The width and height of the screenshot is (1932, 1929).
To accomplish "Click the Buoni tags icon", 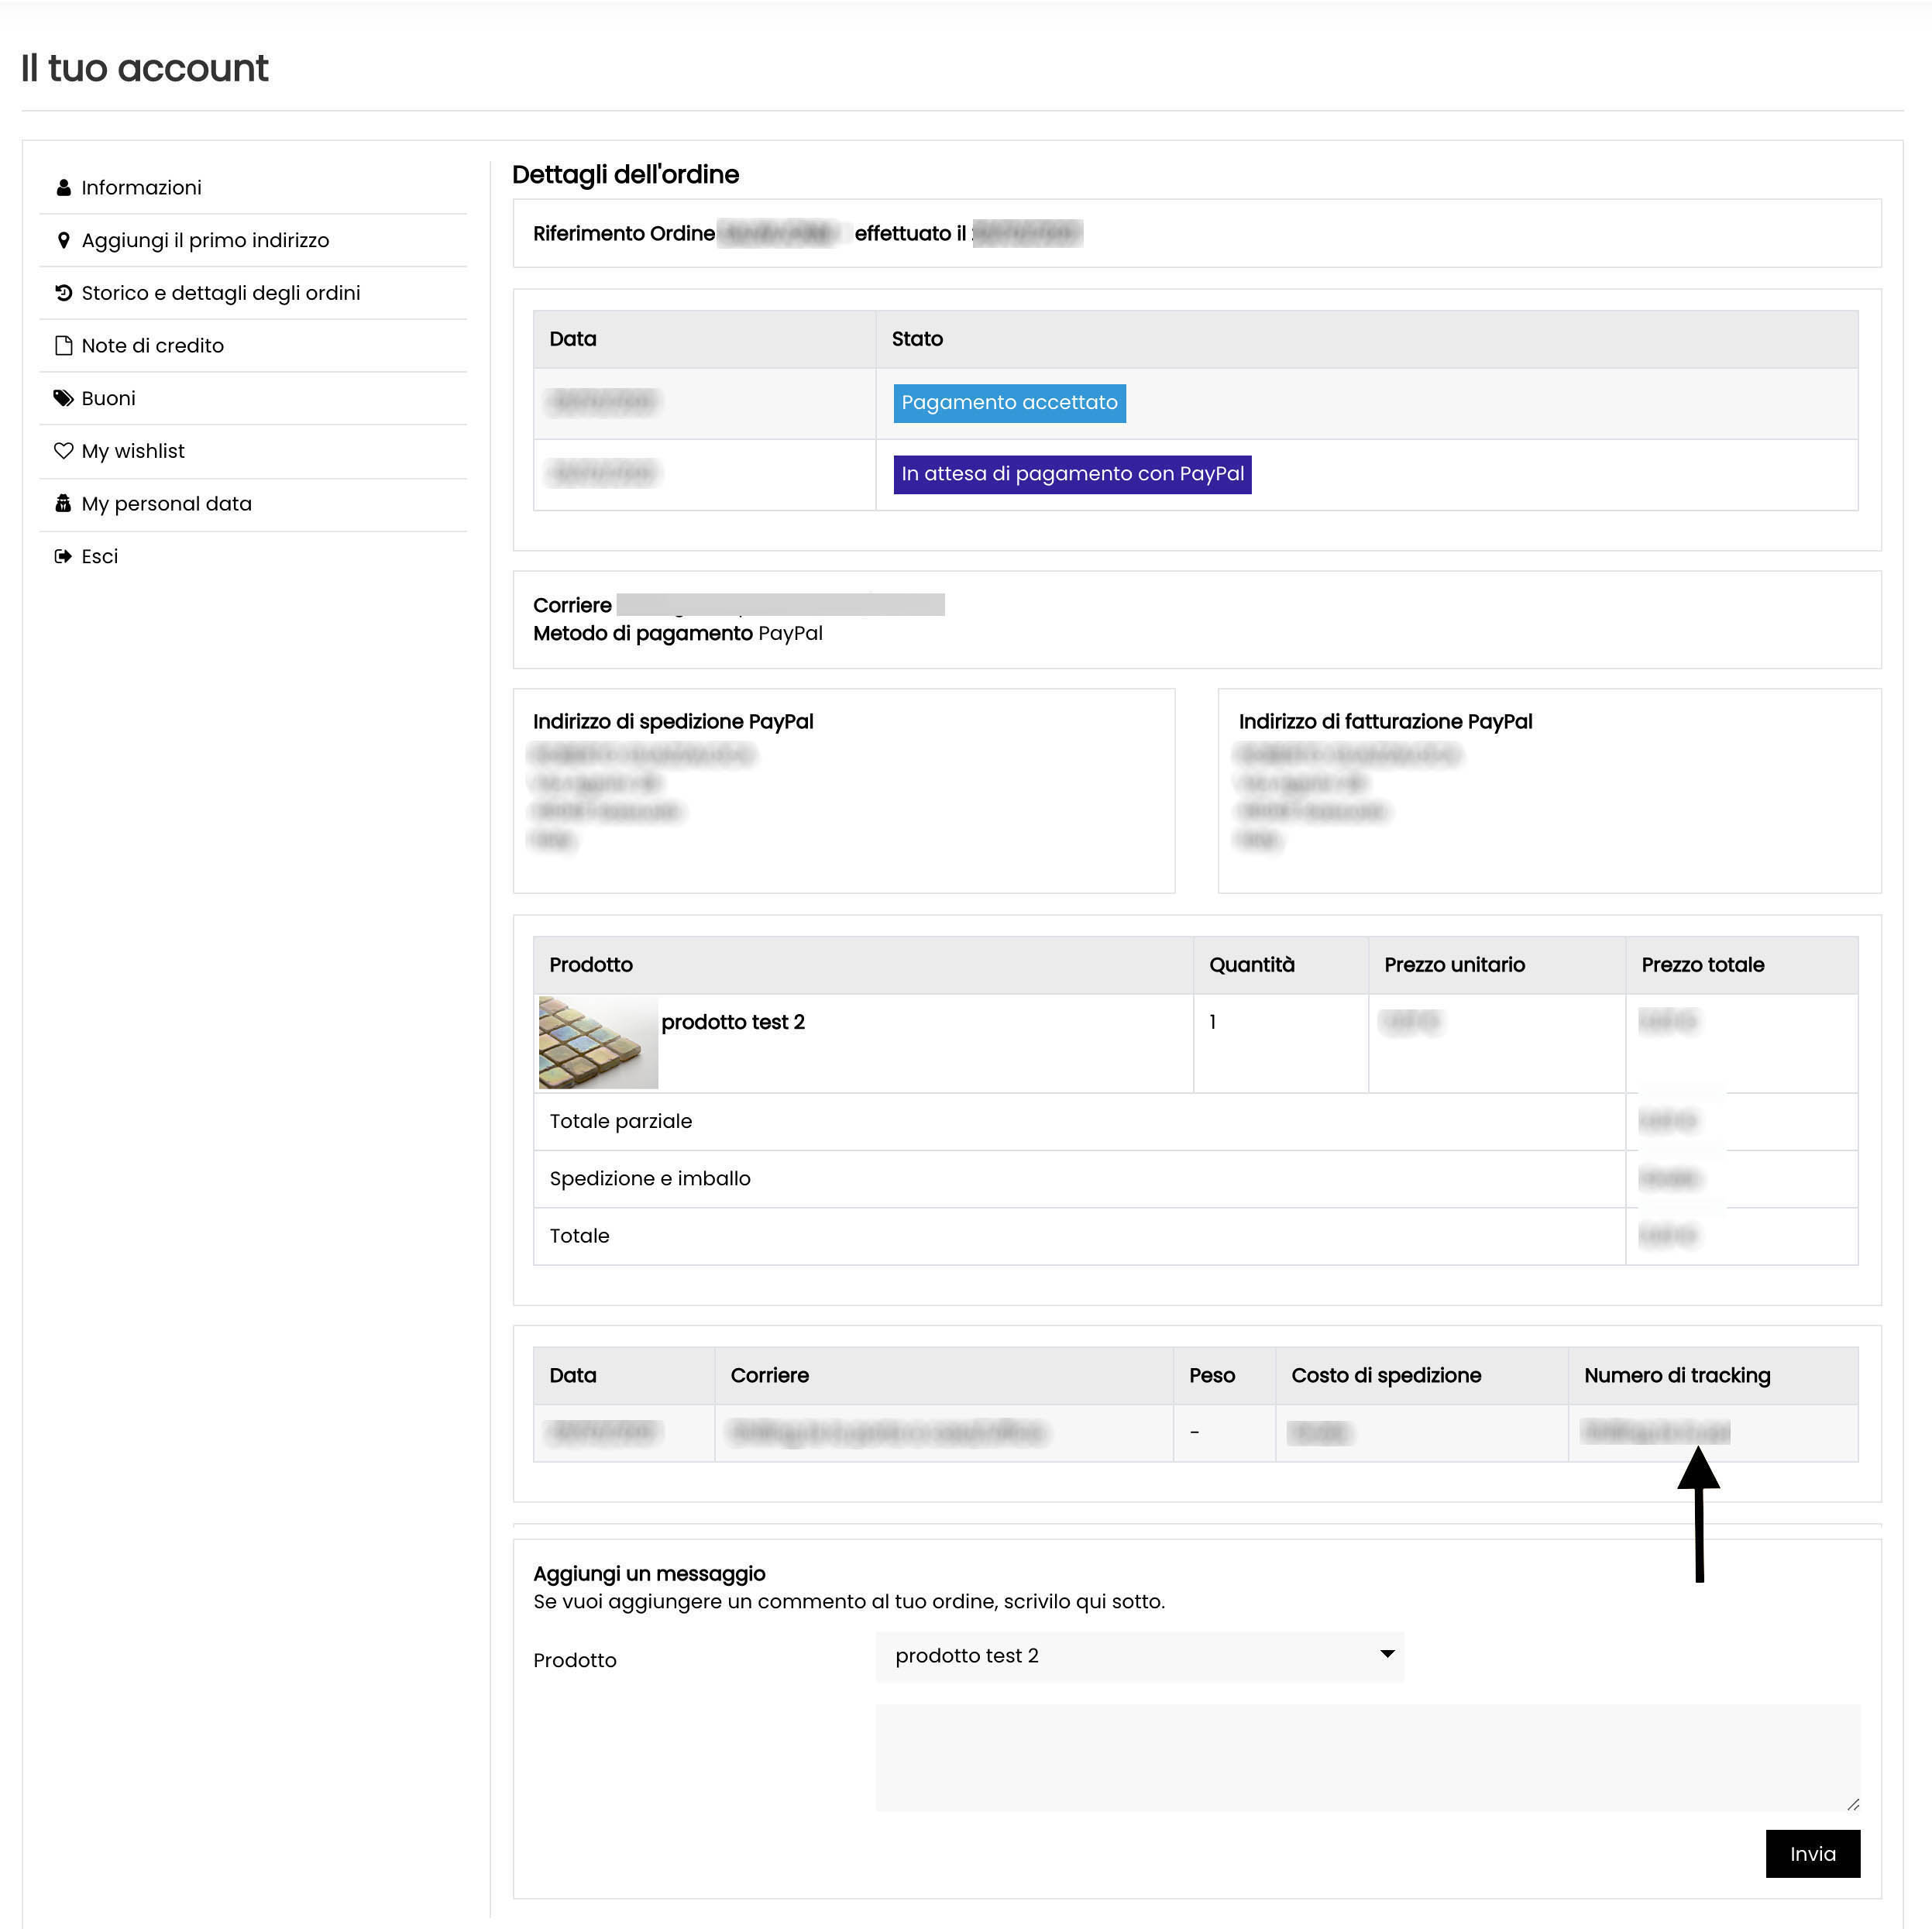I will click(64, 398).
